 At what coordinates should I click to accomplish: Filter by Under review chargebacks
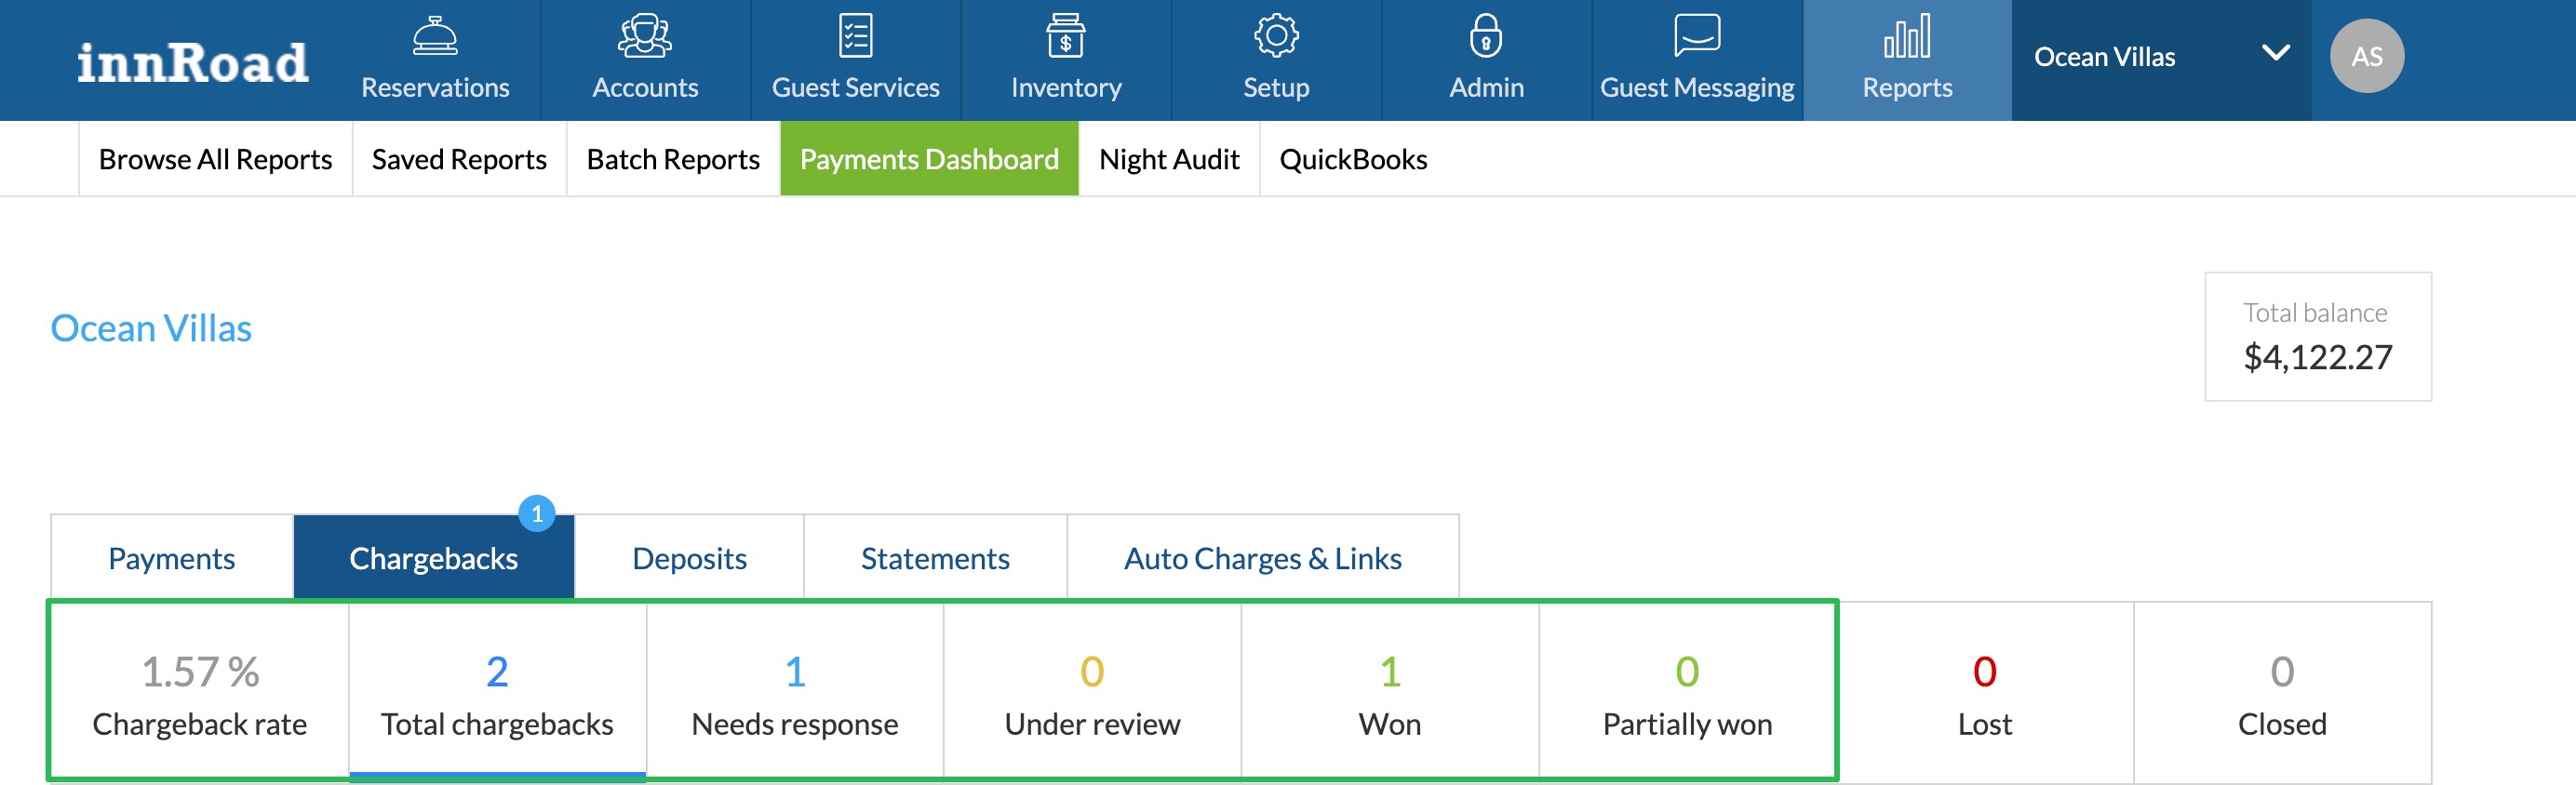(1092, 692)
